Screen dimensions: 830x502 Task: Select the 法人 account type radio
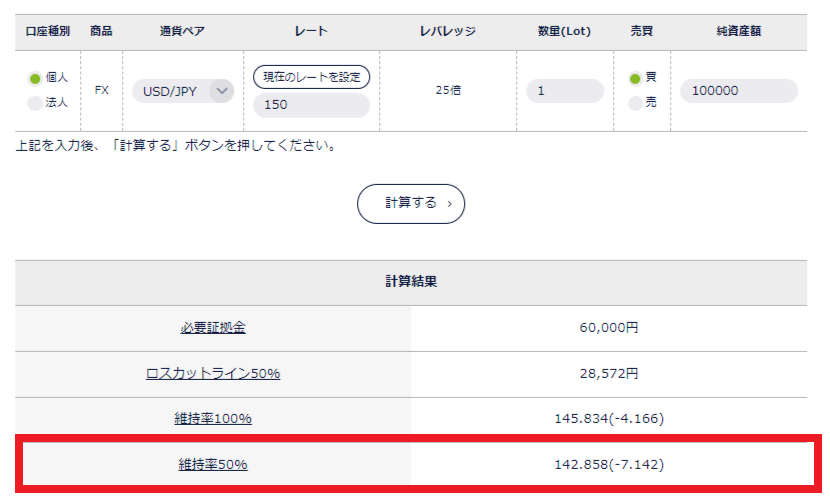pos(35,102)
